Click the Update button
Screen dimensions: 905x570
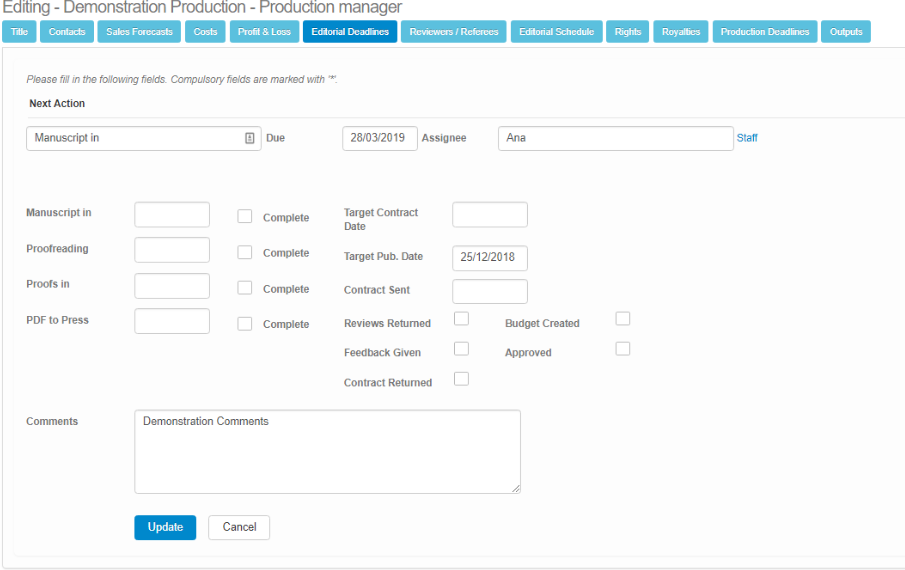[165, 527]
